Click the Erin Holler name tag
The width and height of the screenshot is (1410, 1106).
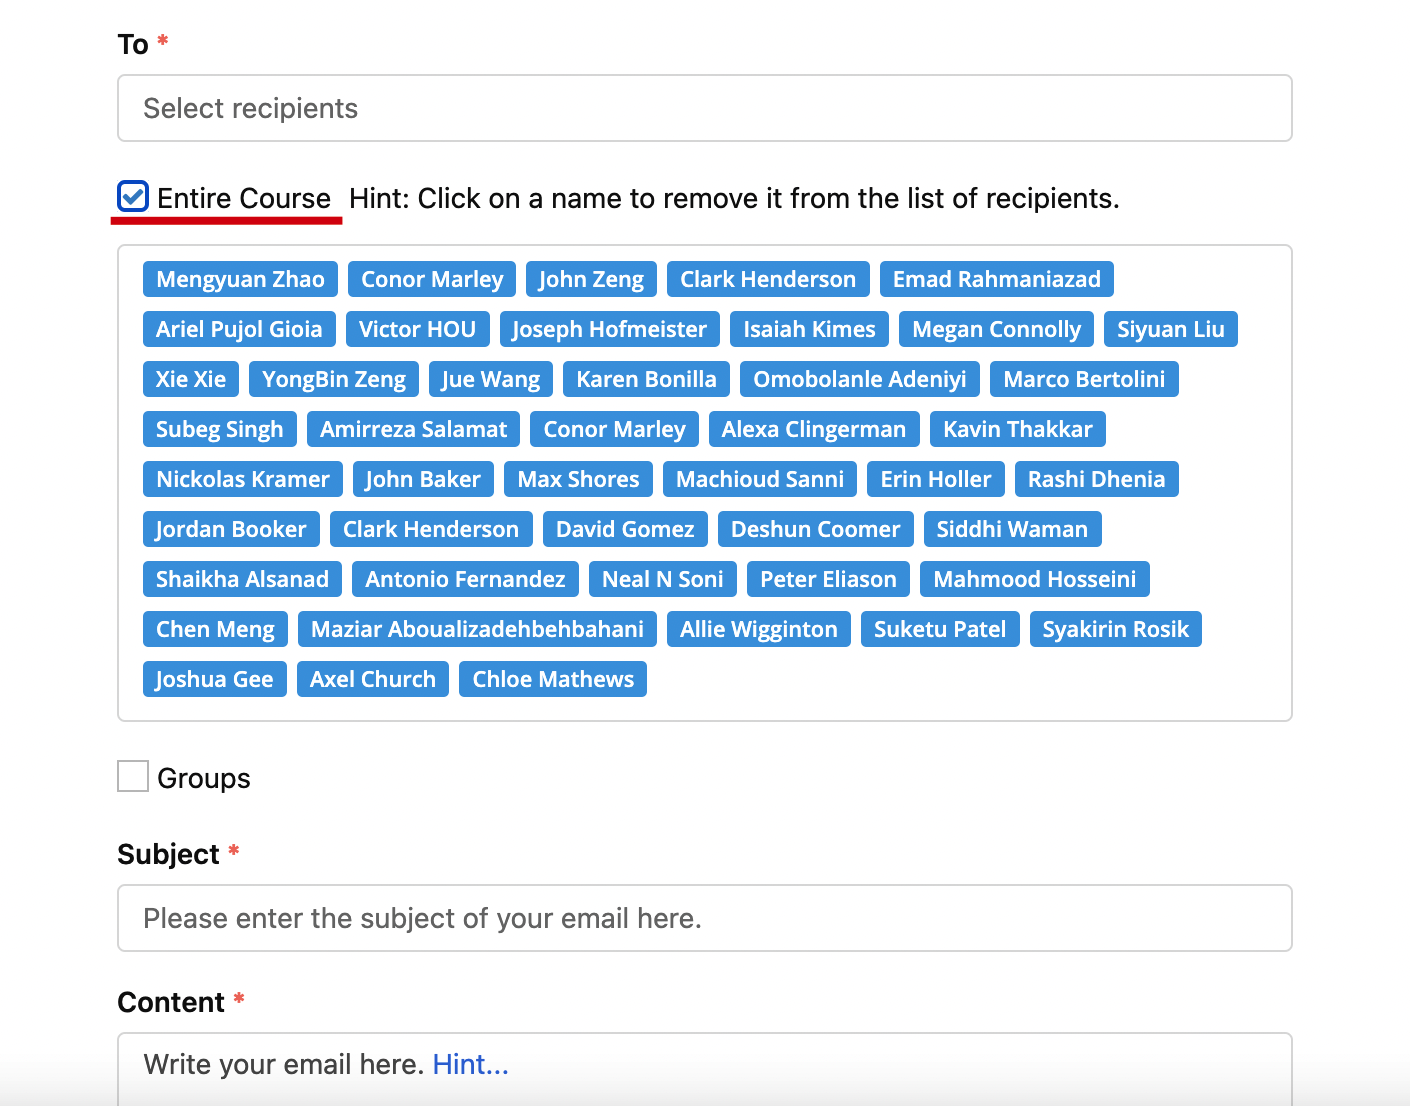[x=936, y=479]
